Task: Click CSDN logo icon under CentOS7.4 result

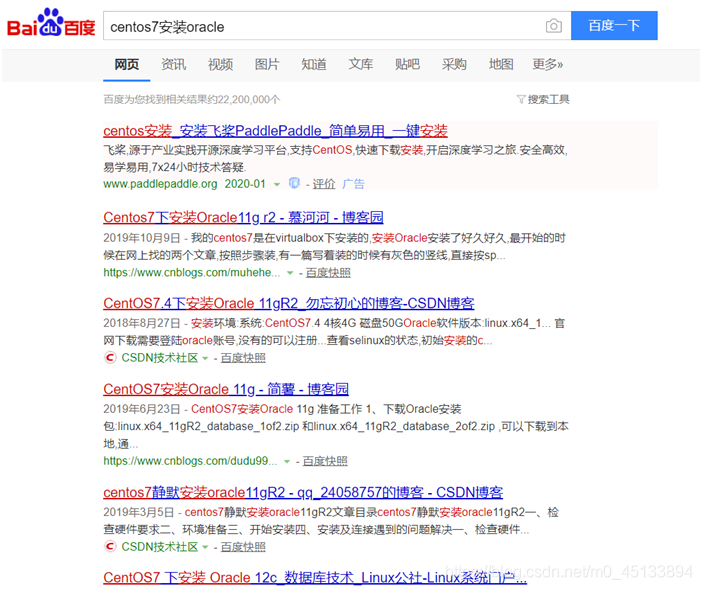Action: [x=110, y=358]
